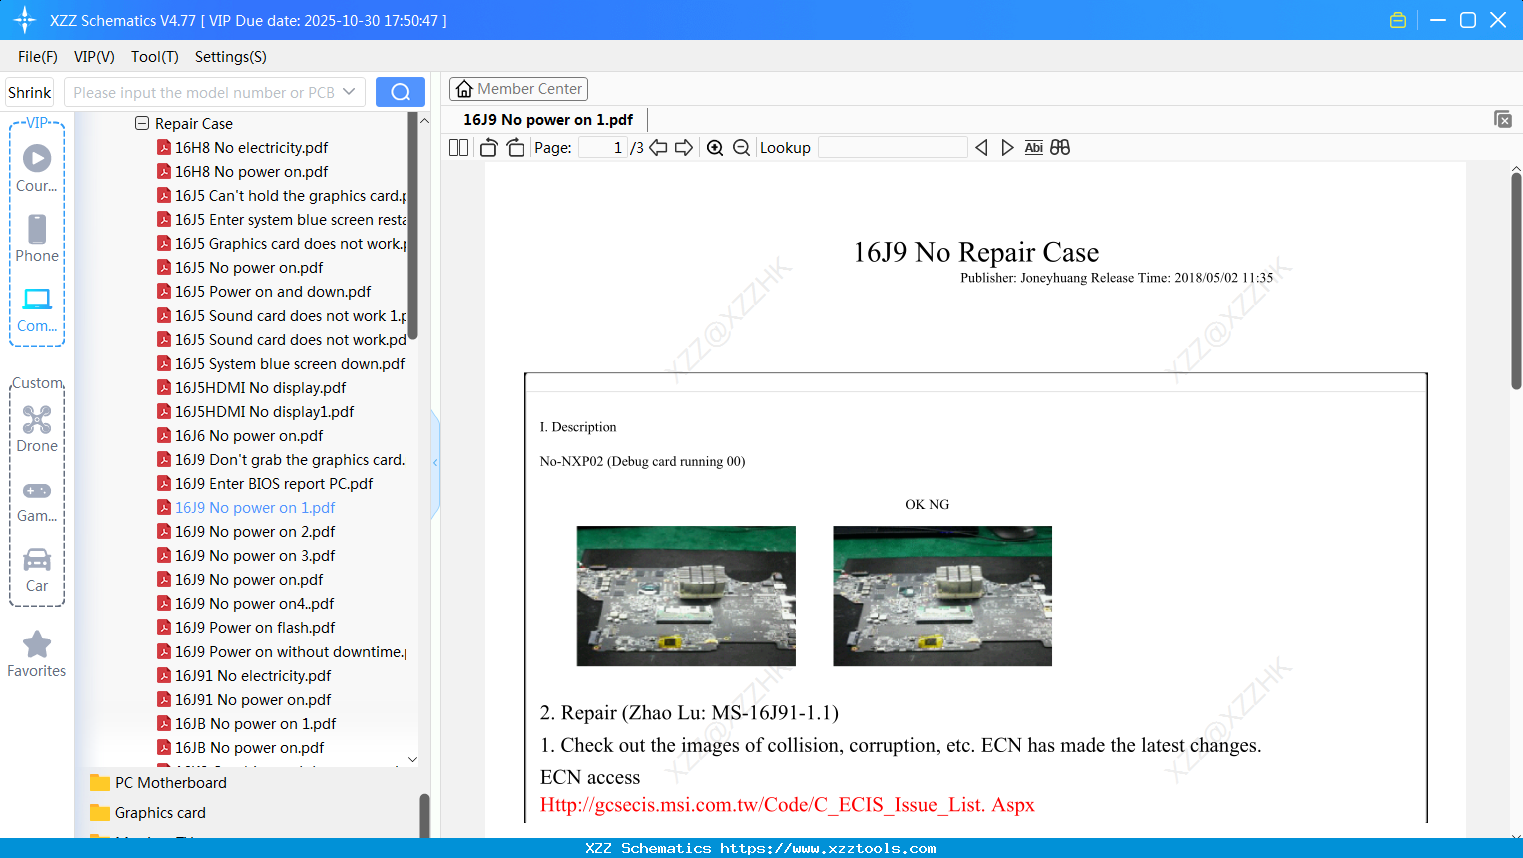This screenshot has width=1523, height=858.
Task: Click the Shrink button
Action: point(30,92)
